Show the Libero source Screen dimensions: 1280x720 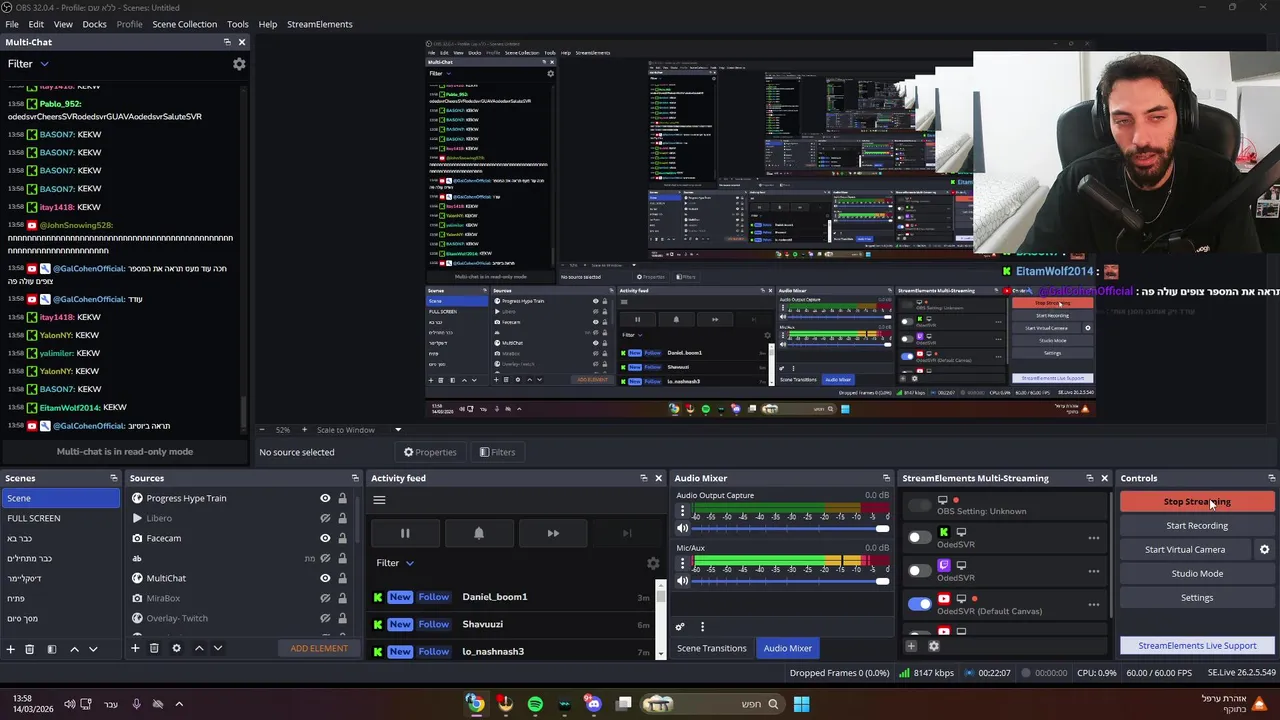tap(325, 518)
